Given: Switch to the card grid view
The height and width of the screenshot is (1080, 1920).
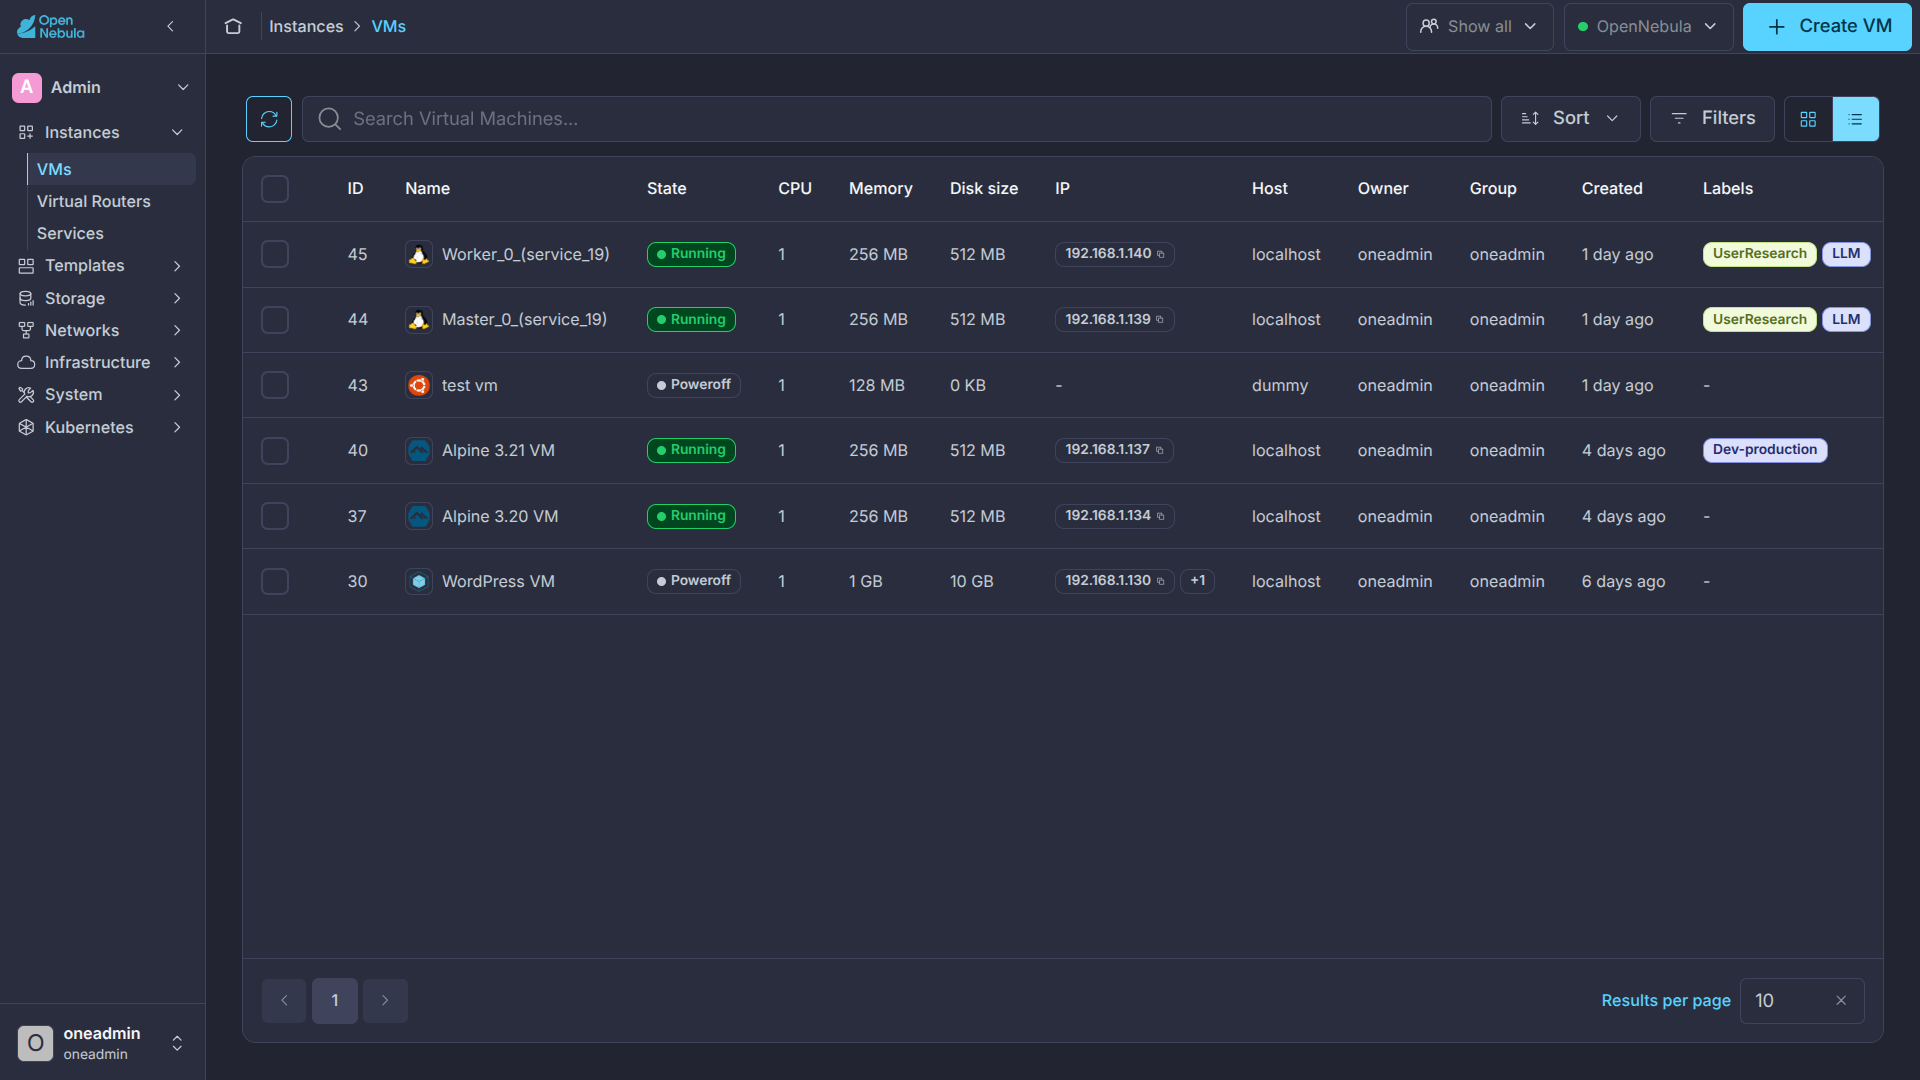Looking at the screenshot, I should [1808, 119].
